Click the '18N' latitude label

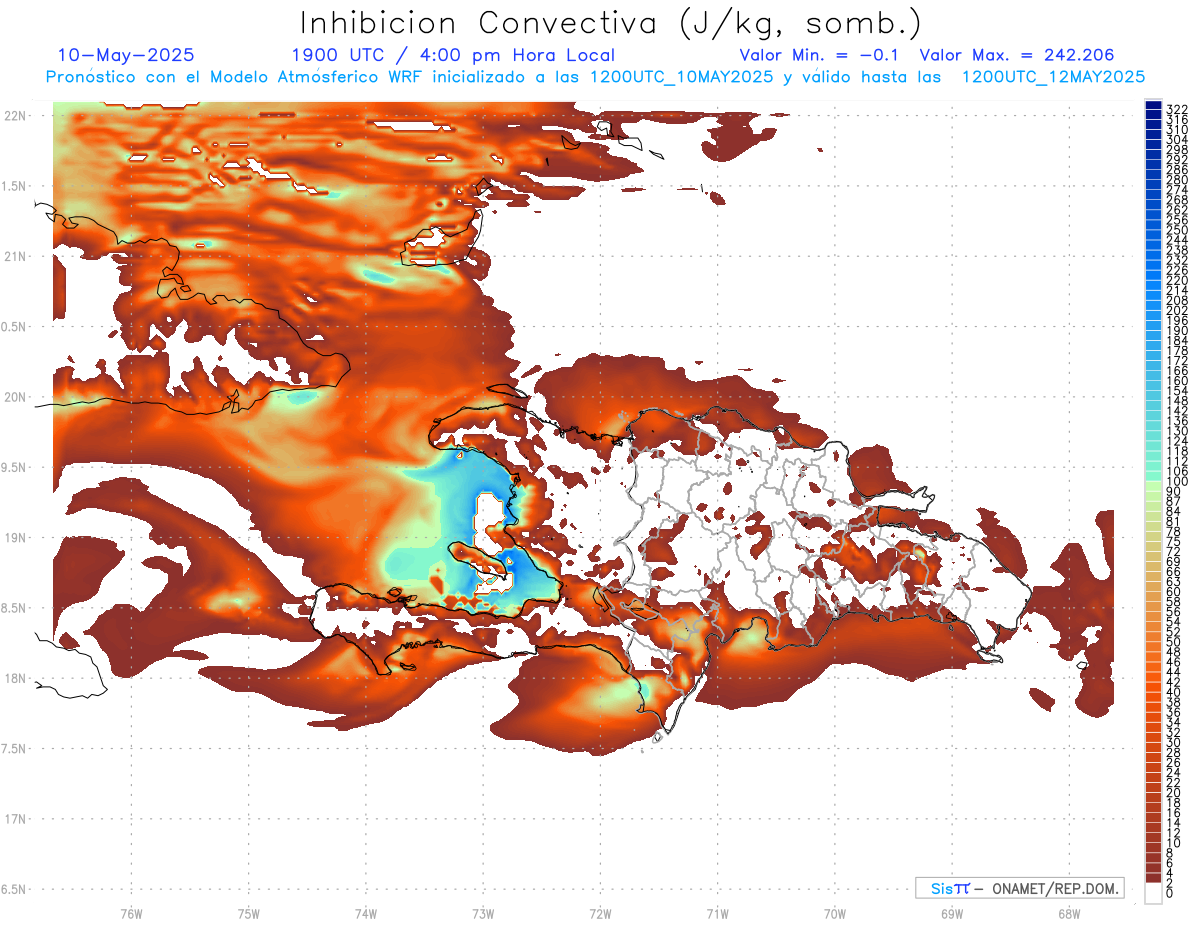(x=15, y=678)
